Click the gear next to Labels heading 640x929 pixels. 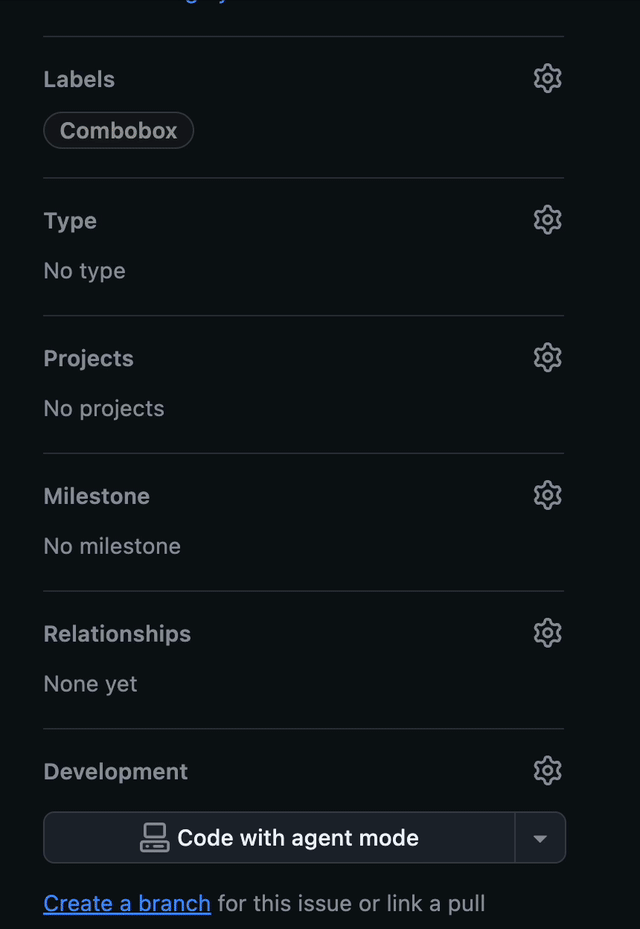click(547, 78)
